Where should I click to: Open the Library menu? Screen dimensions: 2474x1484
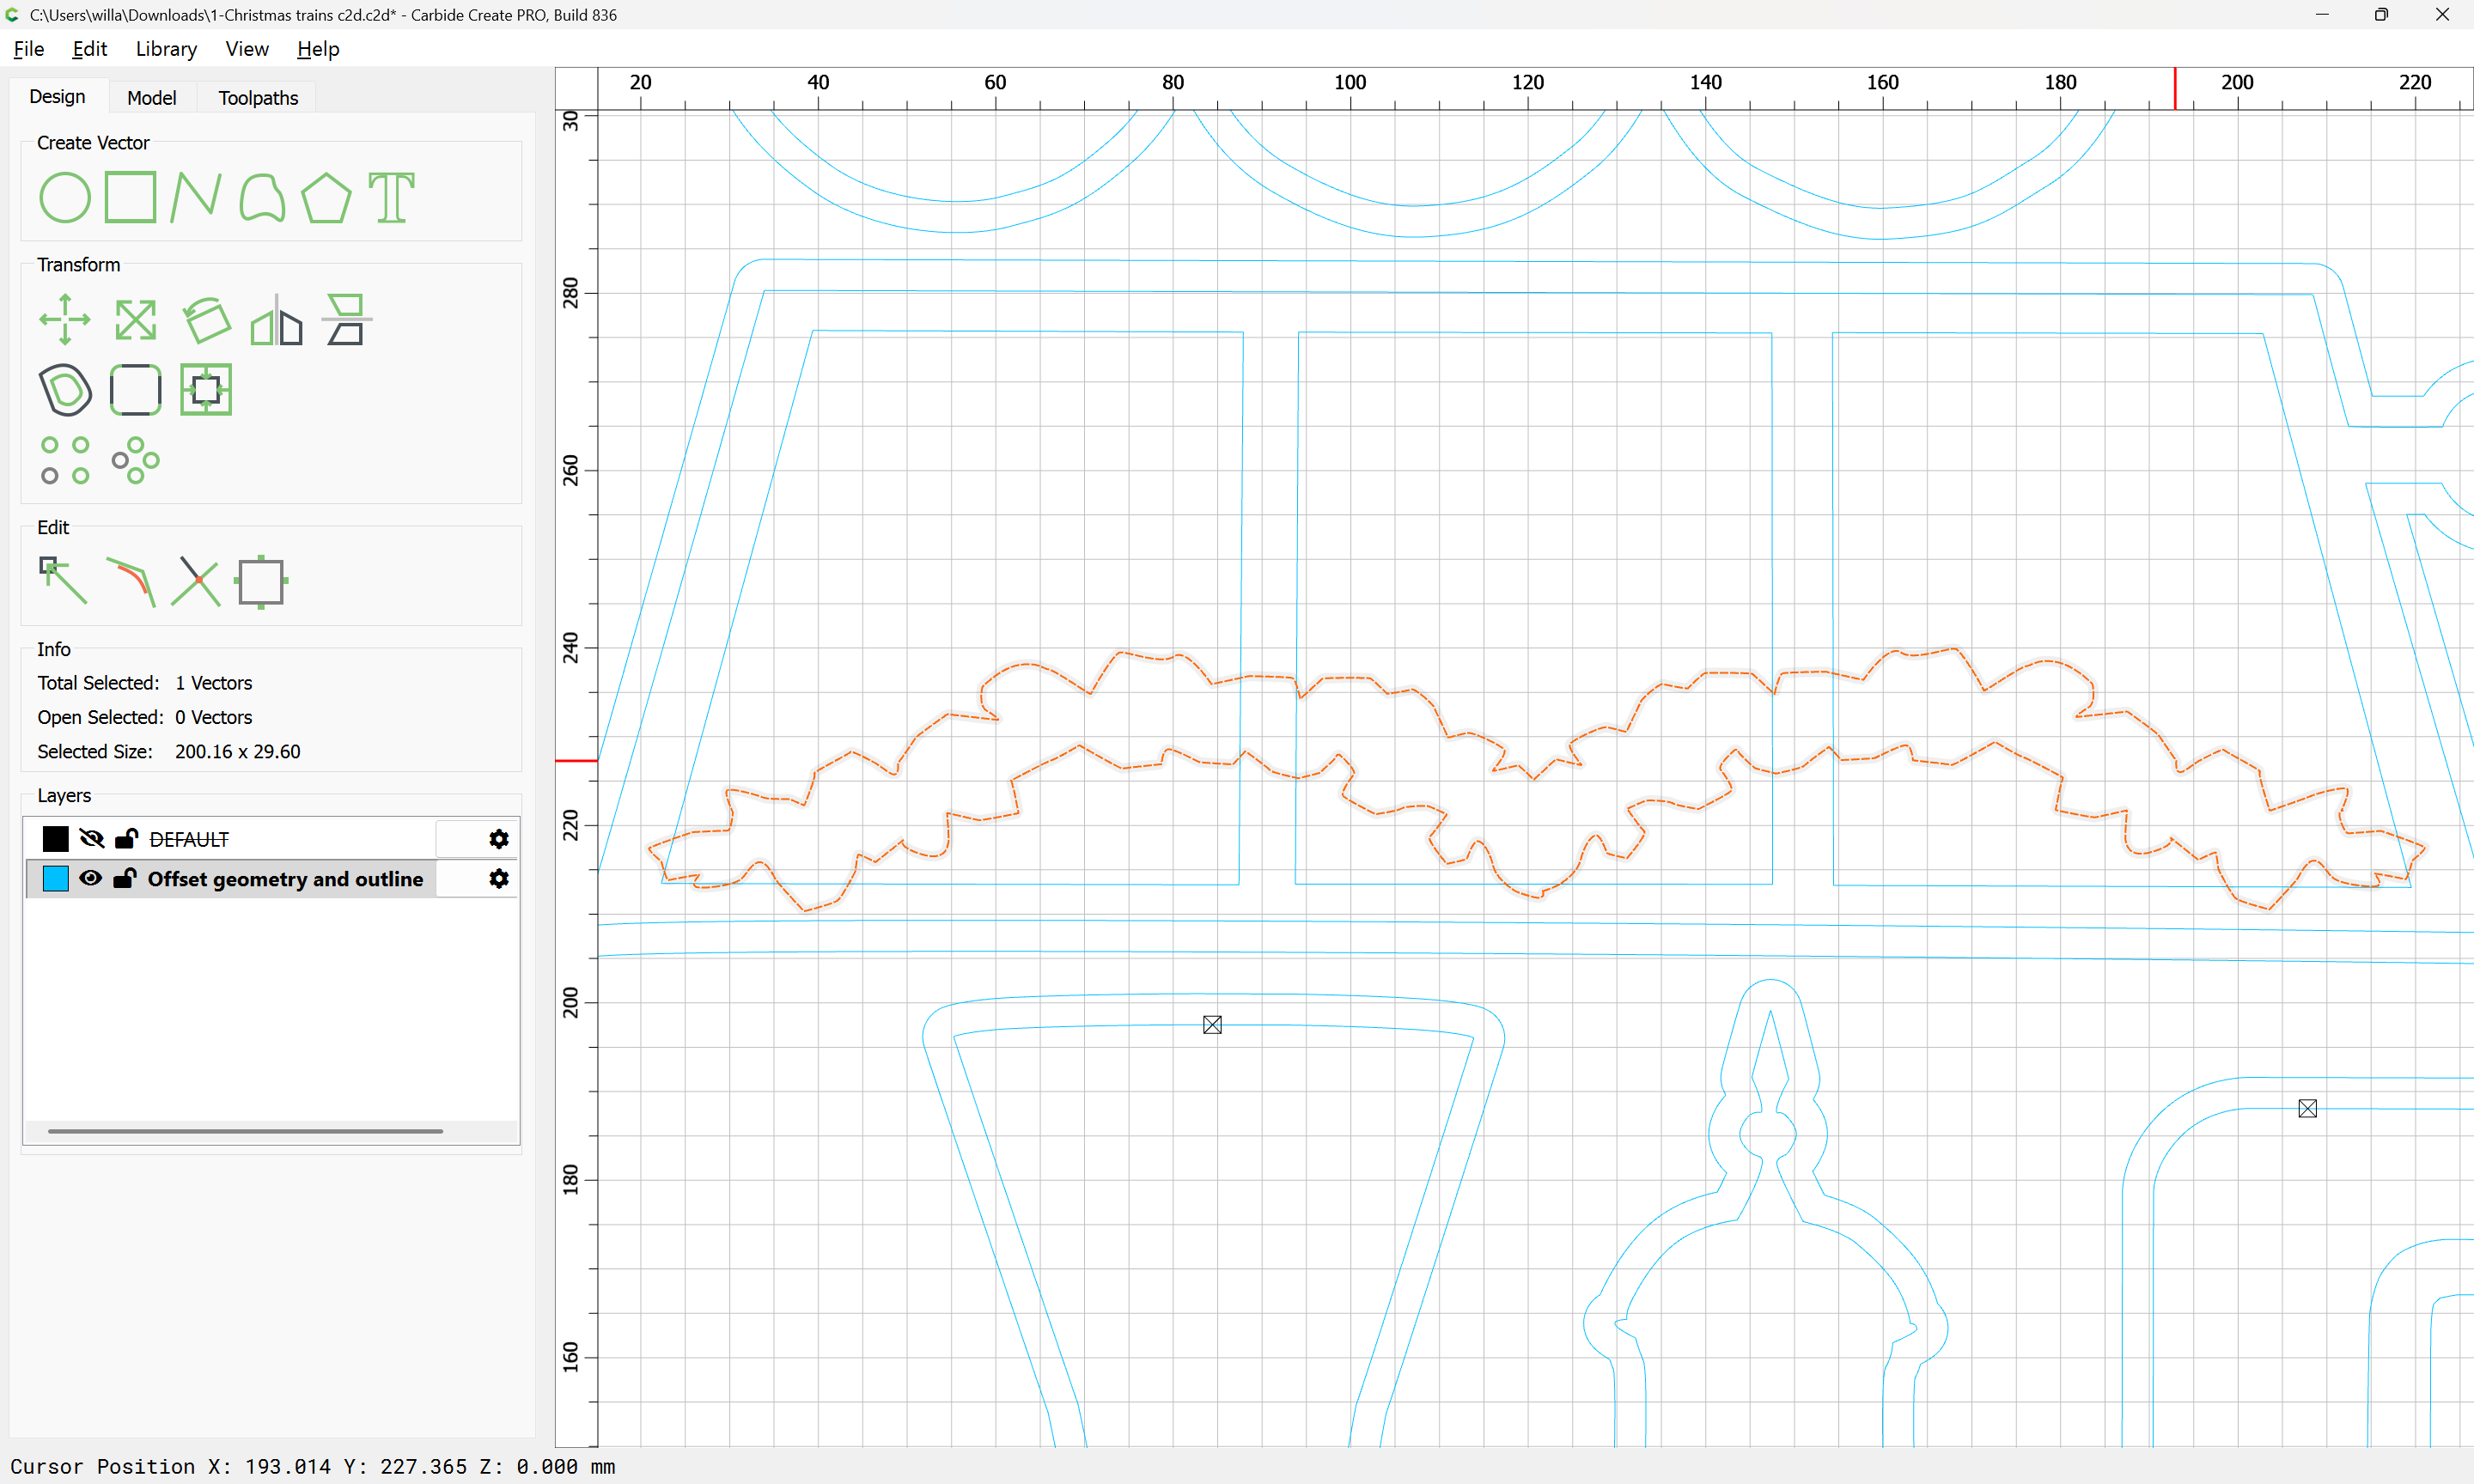[166, 49]
